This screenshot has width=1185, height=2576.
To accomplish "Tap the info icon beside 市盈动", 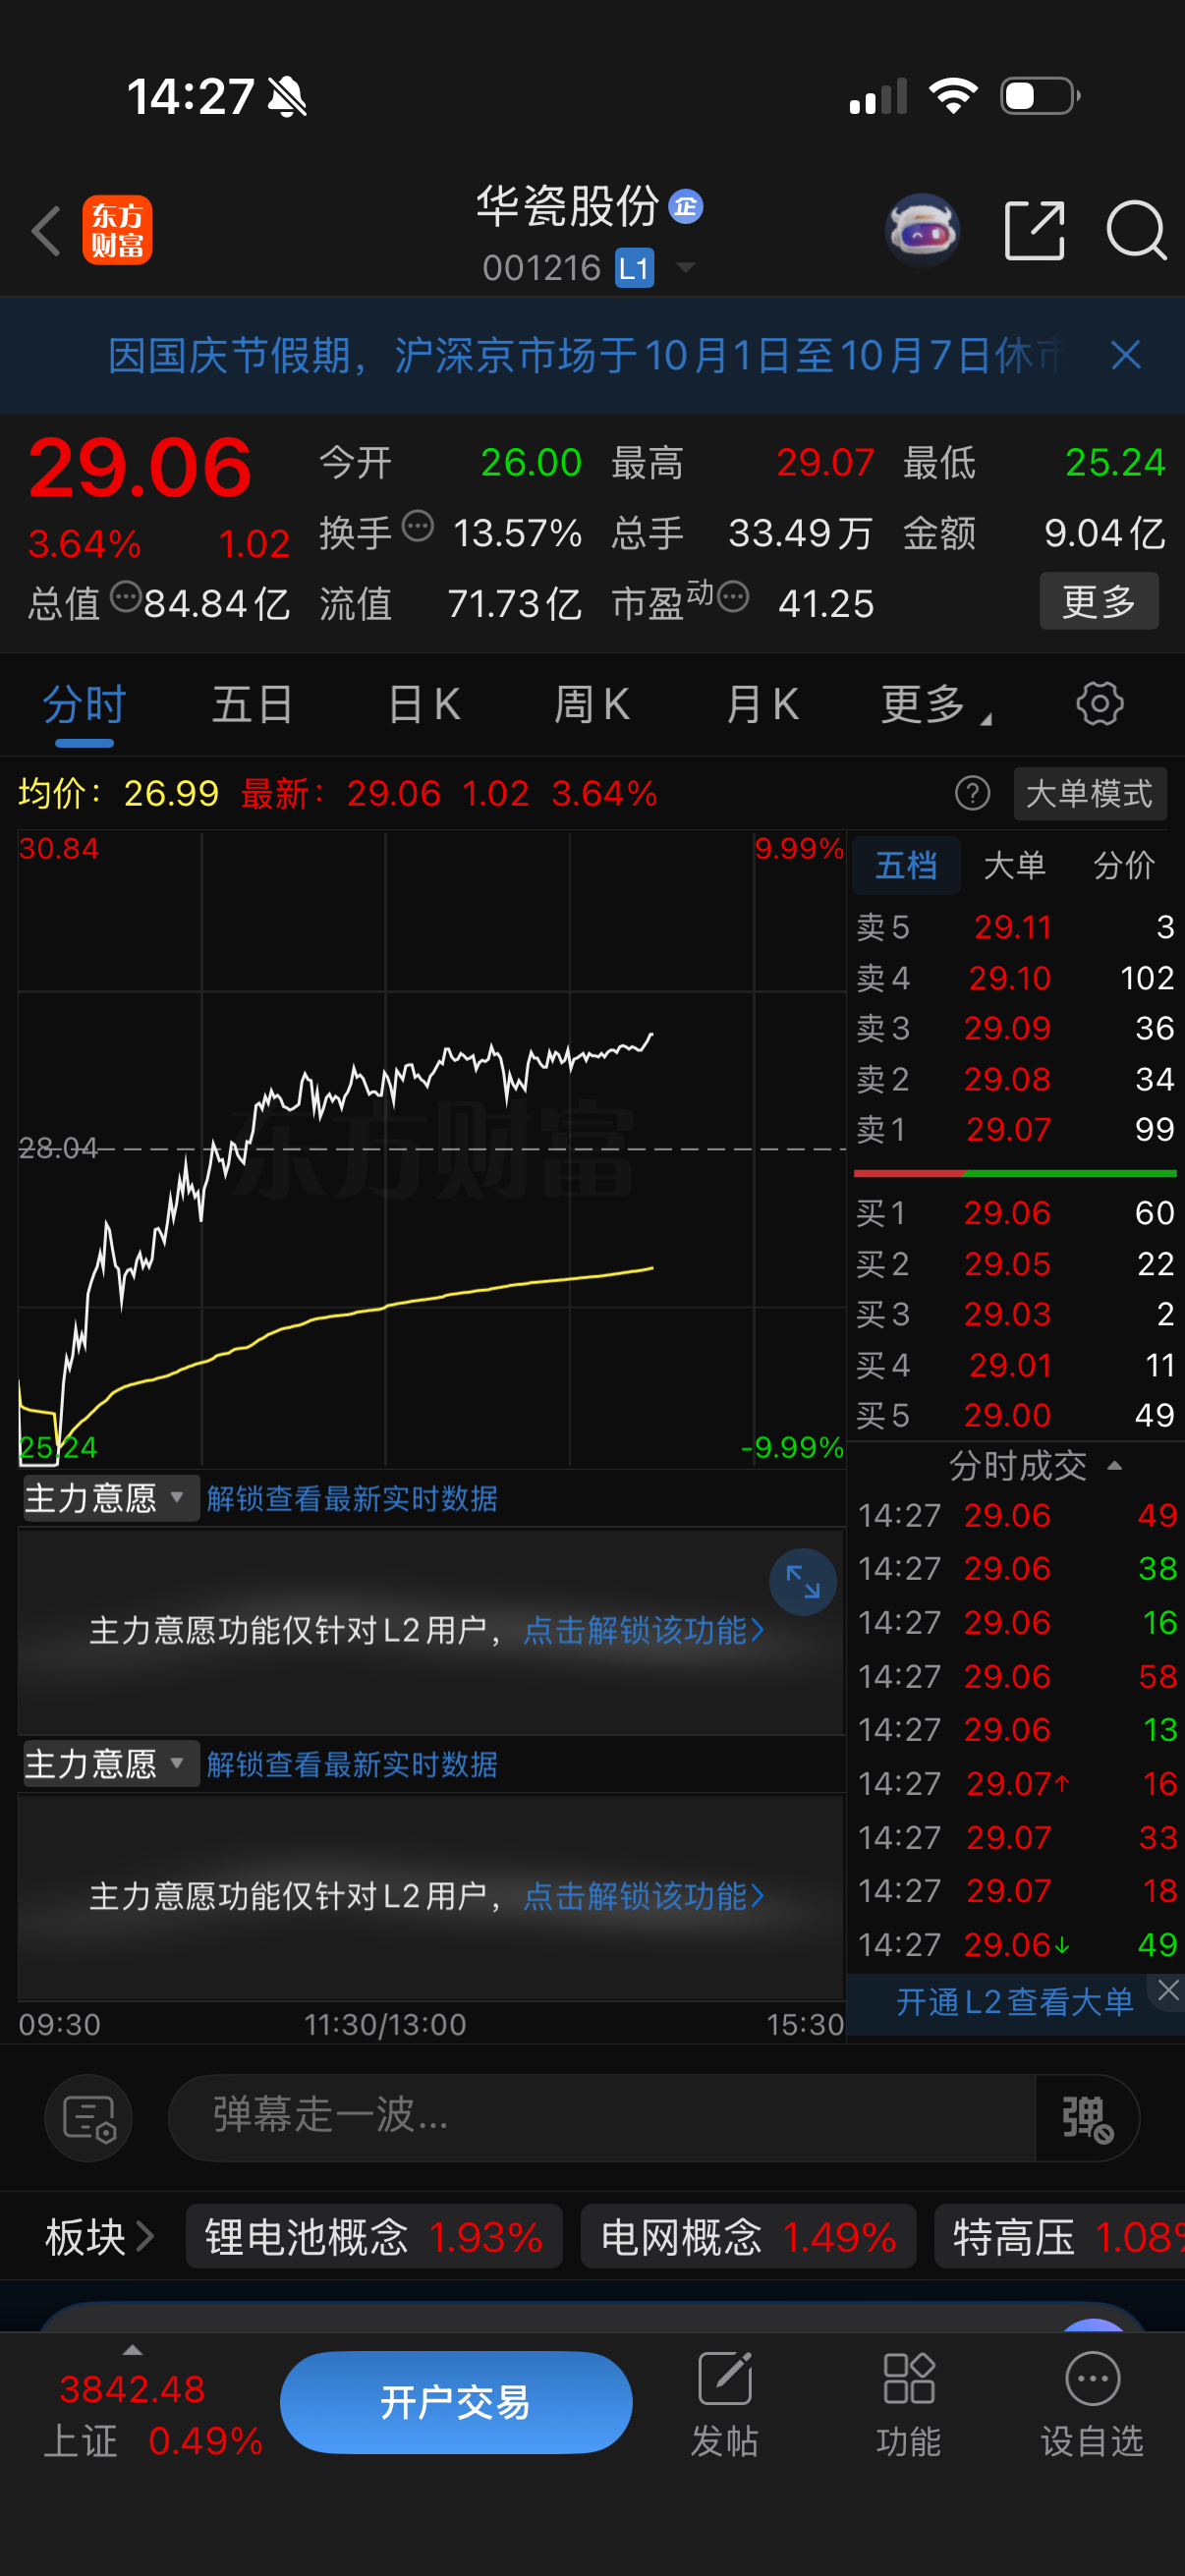I will (733, 597).
